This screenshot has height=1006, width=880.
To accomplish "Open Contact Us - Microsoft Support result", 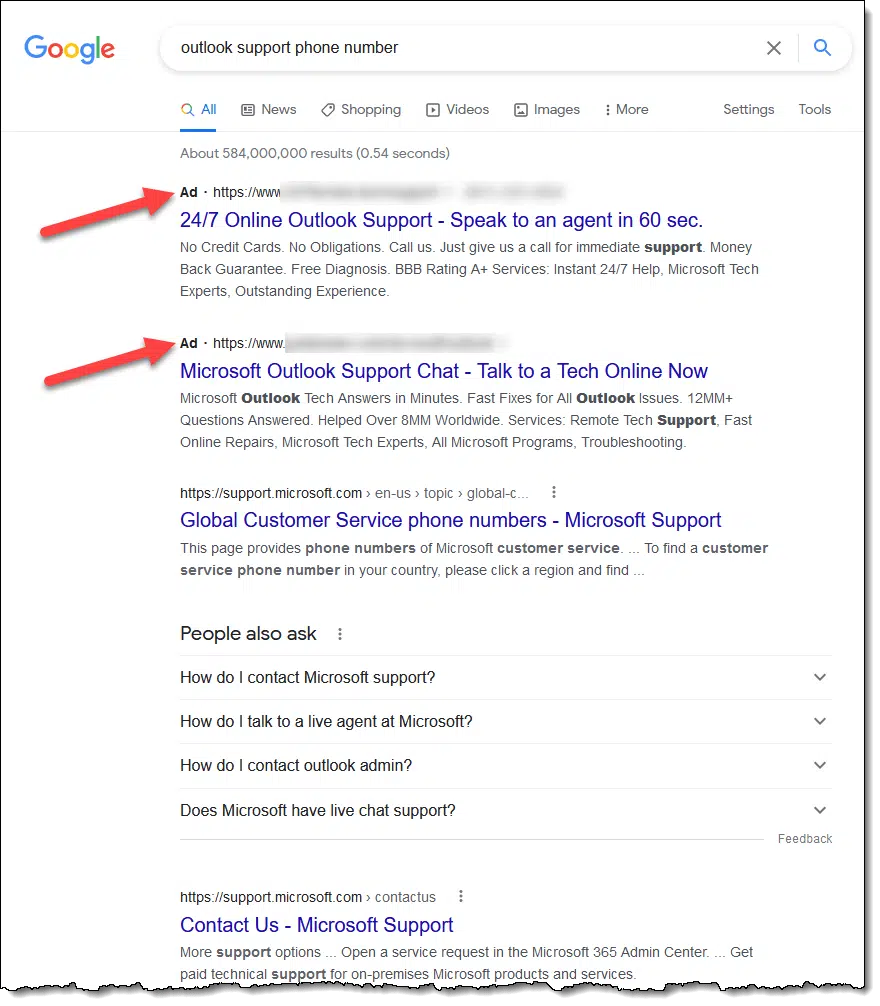I will tap(317, 925).
